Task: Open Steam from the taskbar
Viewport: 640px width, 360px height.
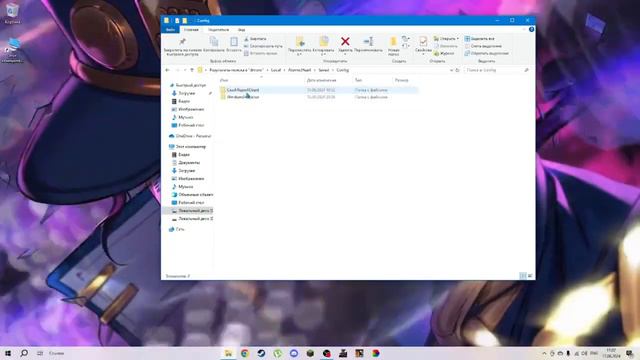Action: (x=261, y=353)
